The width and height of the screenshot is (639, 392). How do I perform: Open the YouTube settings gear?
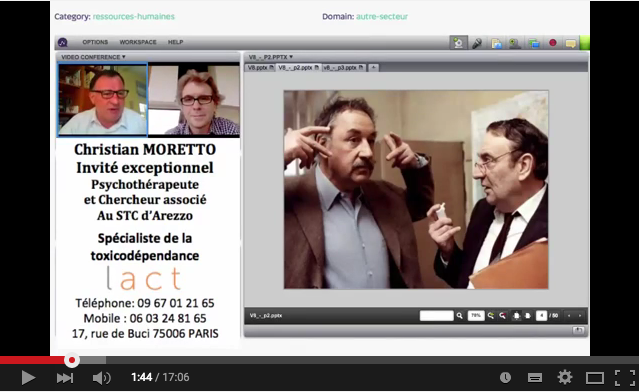pyautogui.click(x=565, y=377)
